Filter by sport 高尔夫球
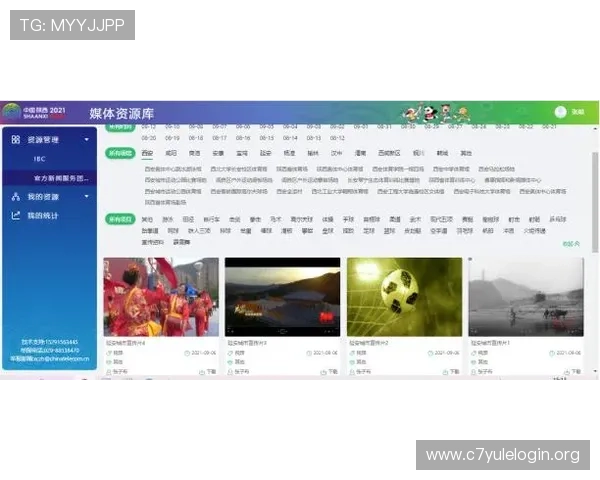 (x=302, y=219)
